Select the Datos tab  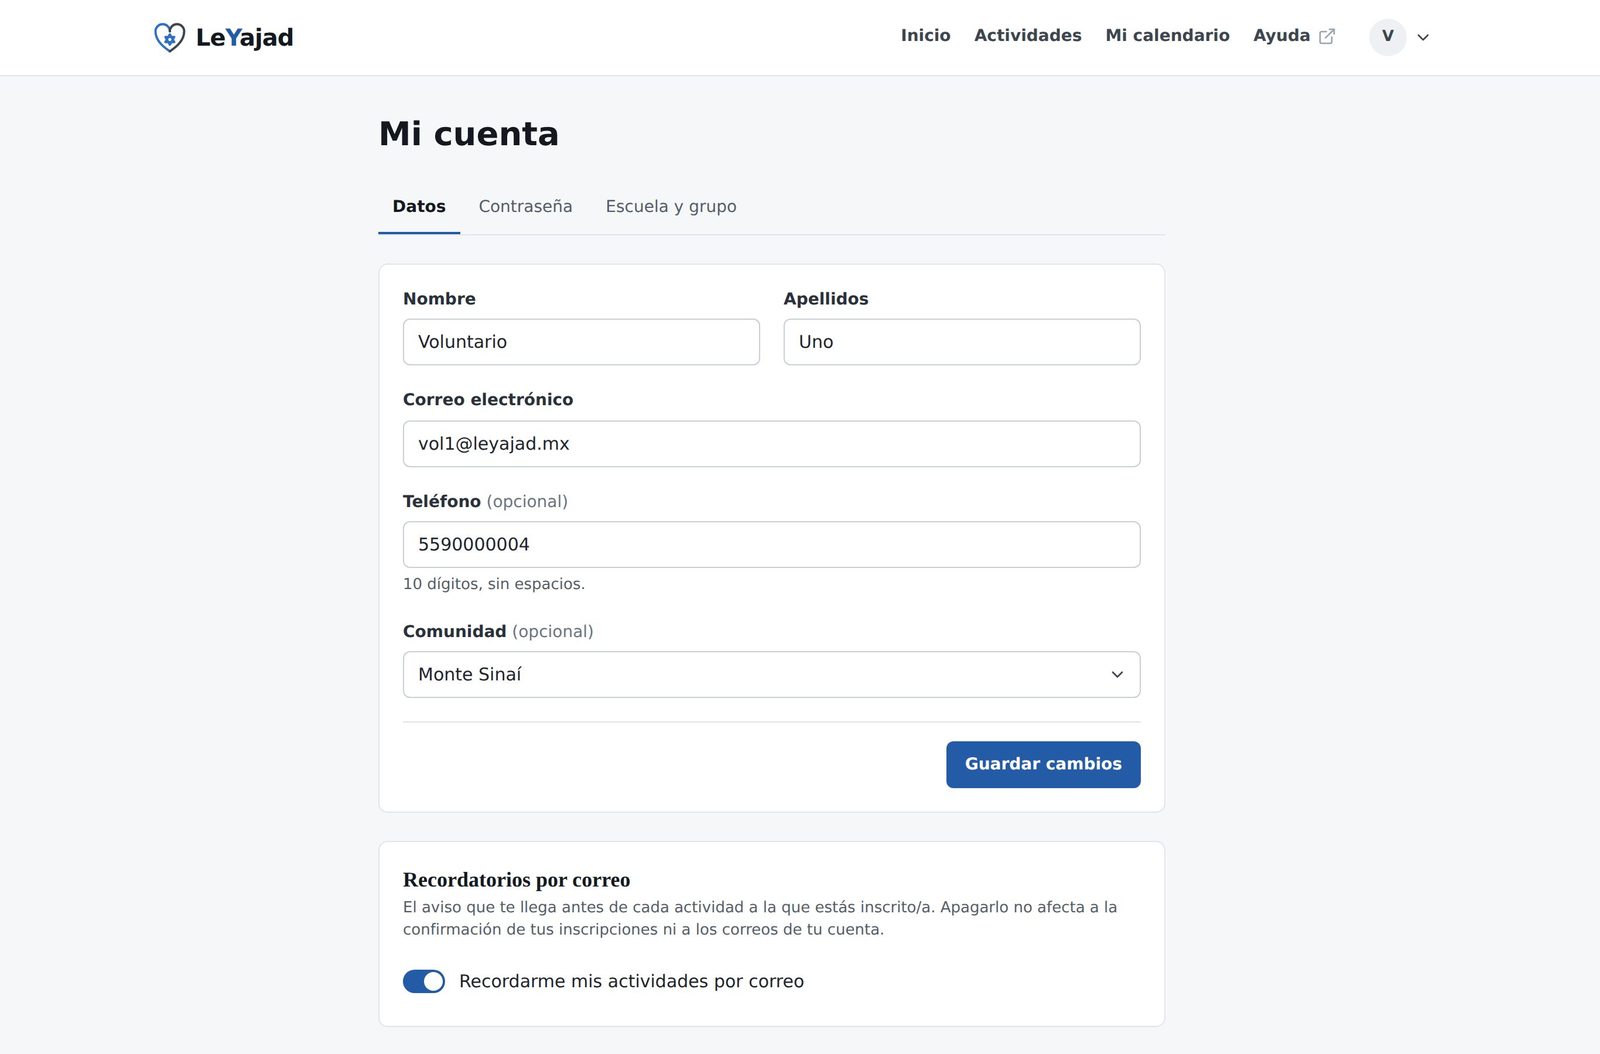click(419, 206)
